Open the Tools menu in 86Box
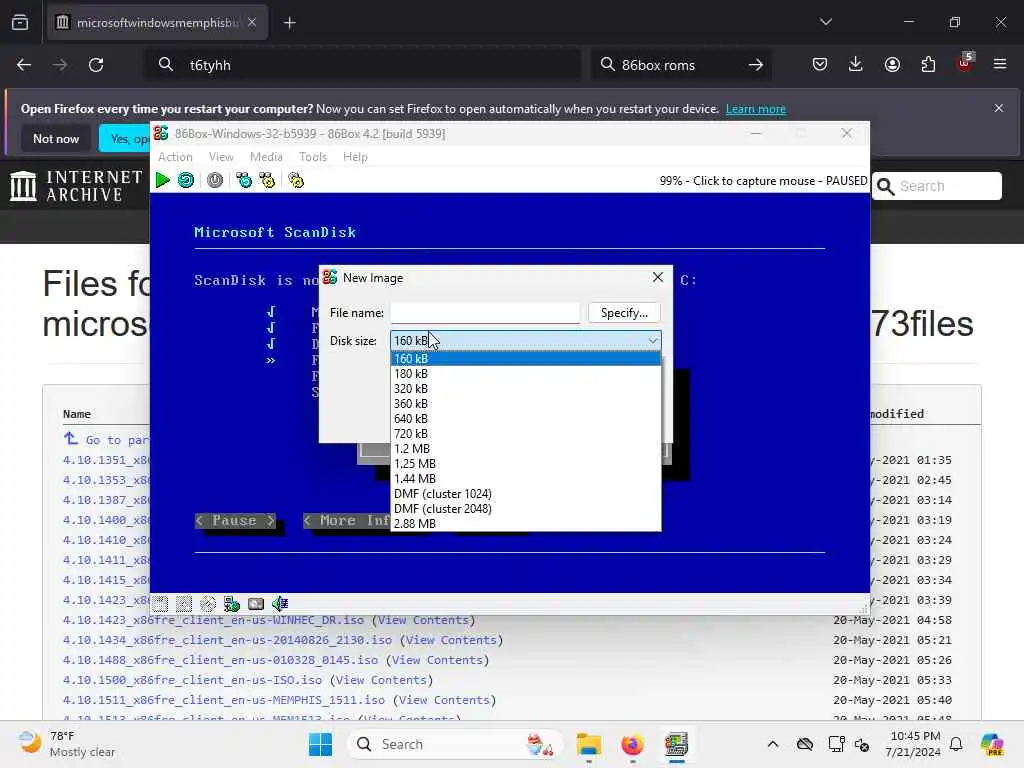Viewport: 1024px width, 768px height. click(312, 157)
